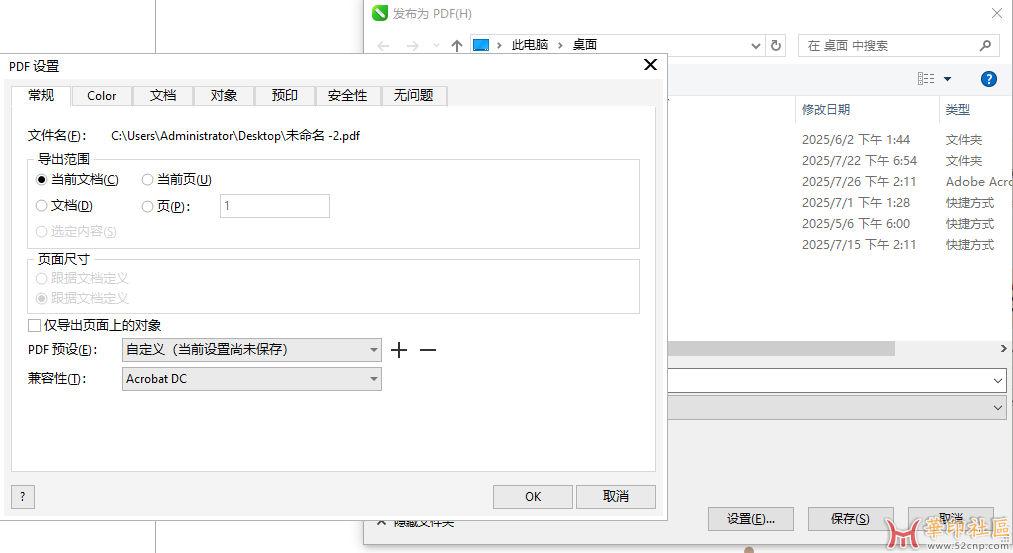Click the refresh icon beside the address bar
Screen dimensions: 1013x553
click(776, 45)
